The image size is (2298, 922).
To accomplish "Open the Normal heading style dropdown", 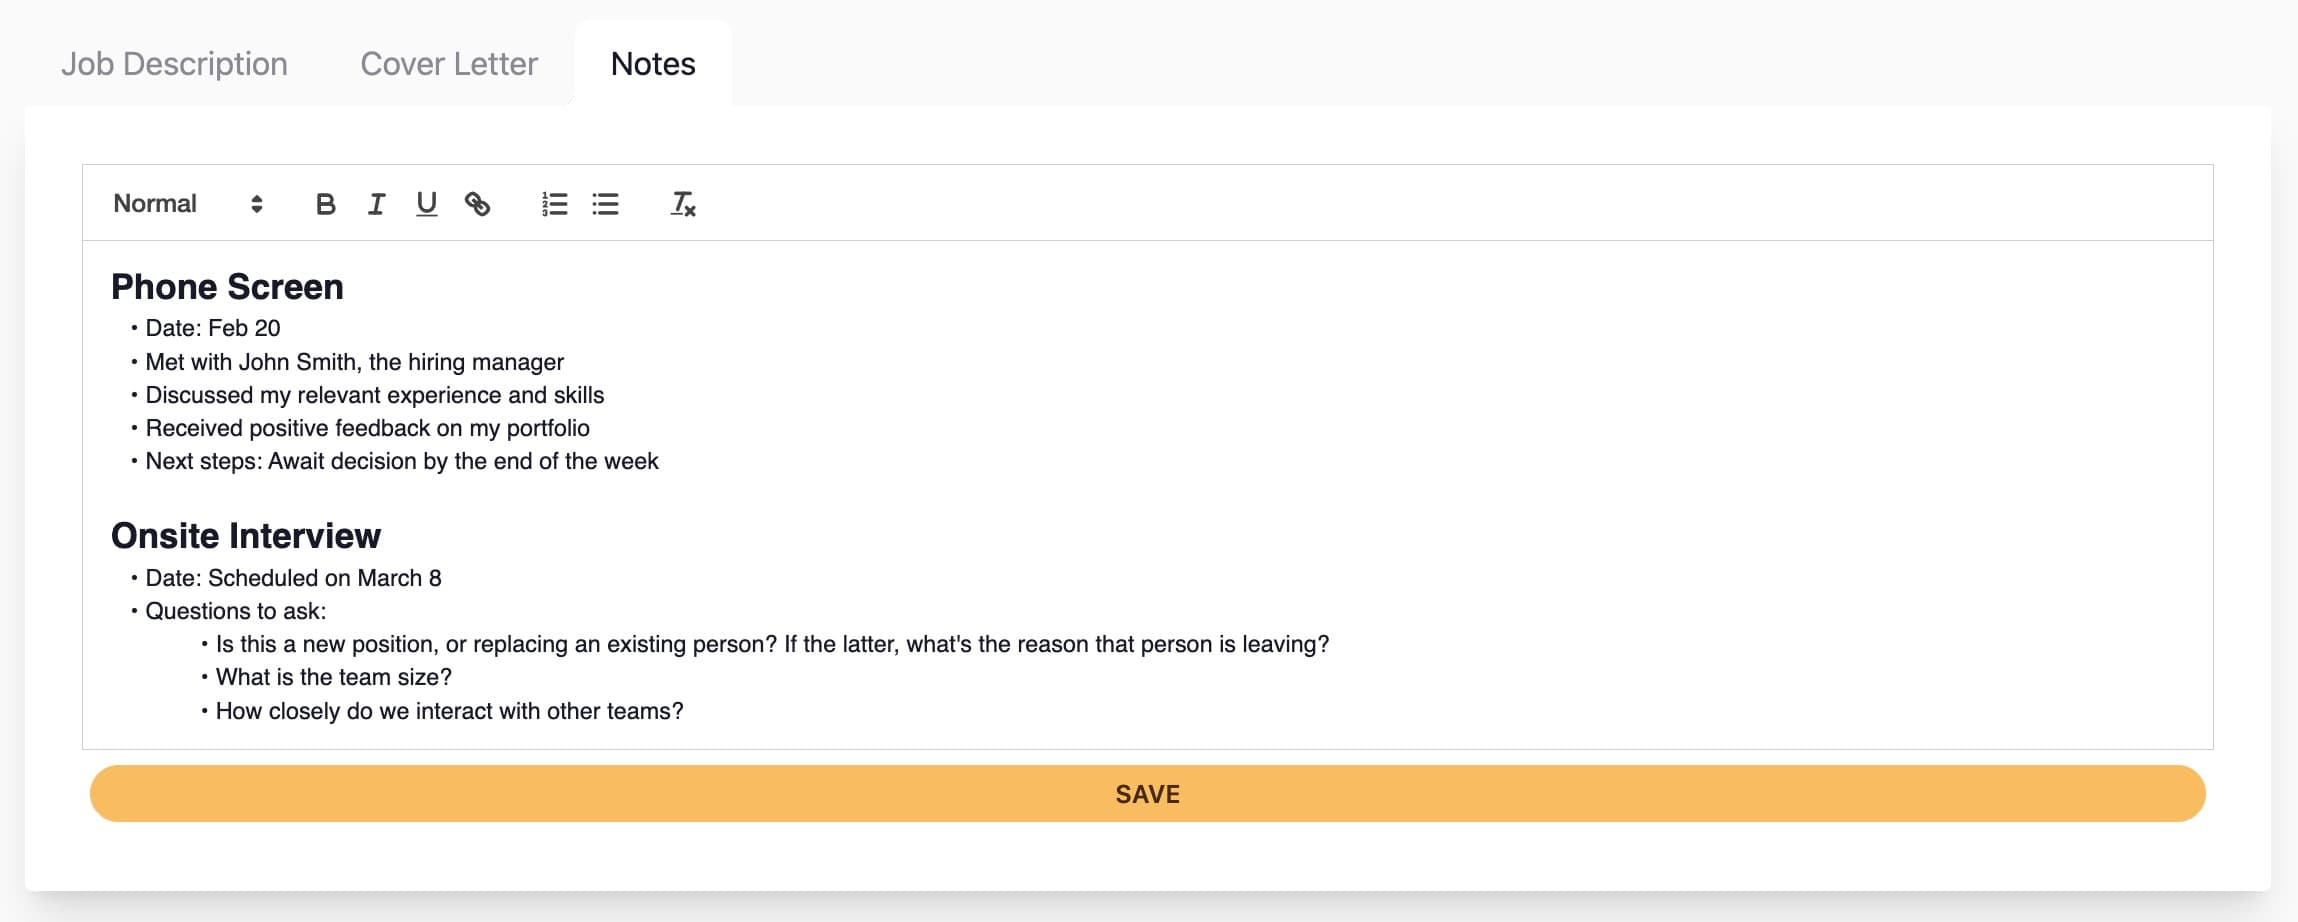I will tap(188, 204).
